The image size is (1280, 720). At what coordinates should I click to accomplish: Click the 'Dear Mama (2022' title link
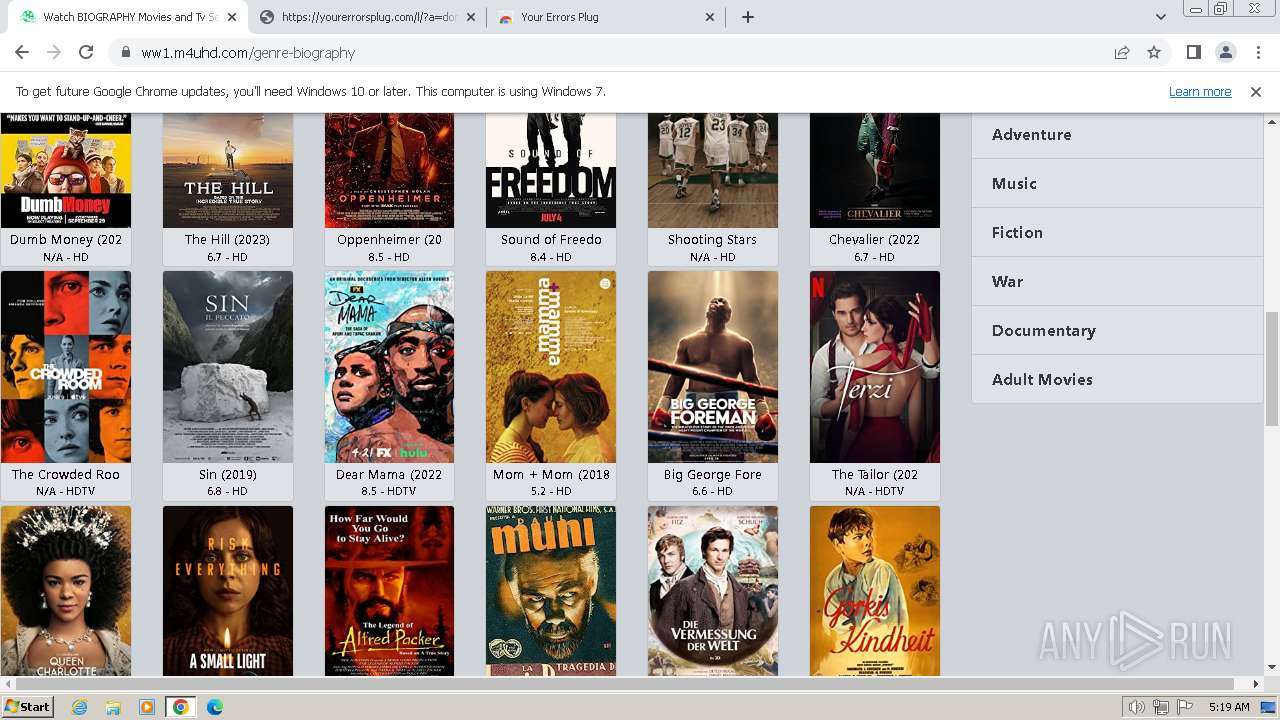coord(389,475)
